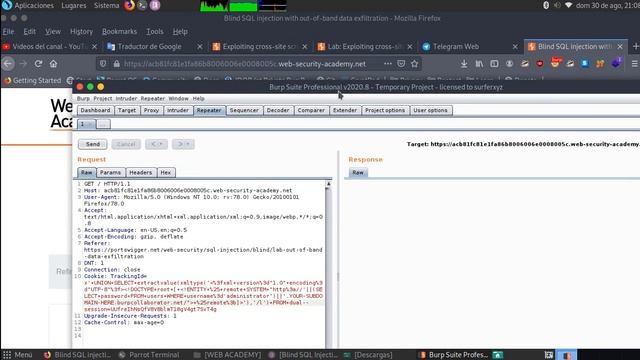Open Firefox Bookmarks menu
The image size is (640, 360).
pyautogui.click(x=119, y=31)
